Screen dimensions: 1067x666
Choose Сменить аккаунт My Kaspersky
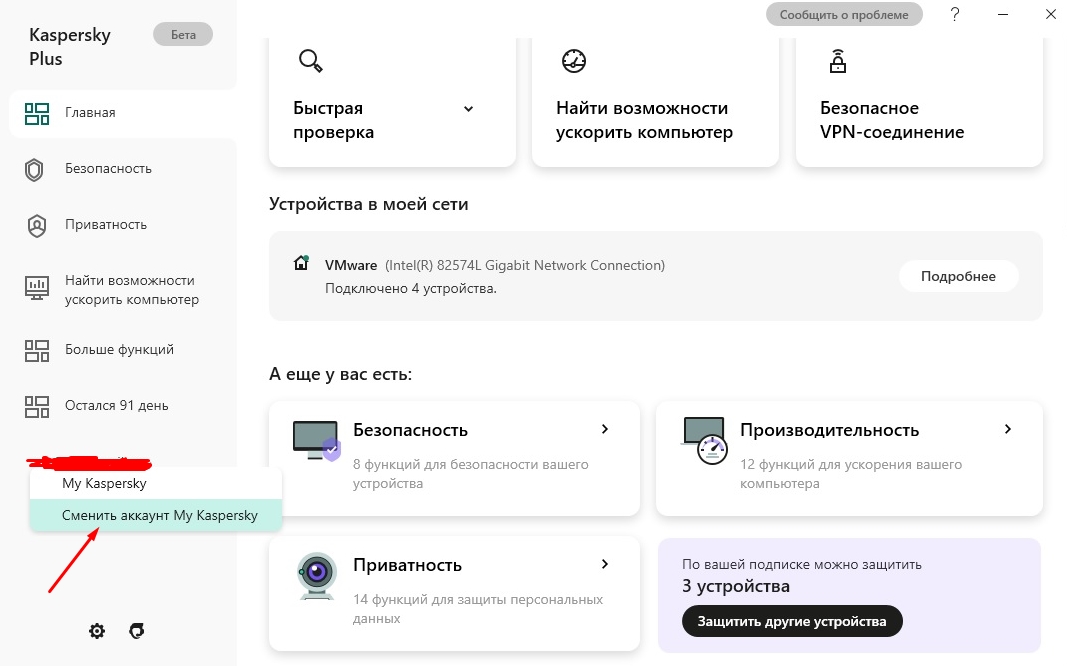[156, 515]
